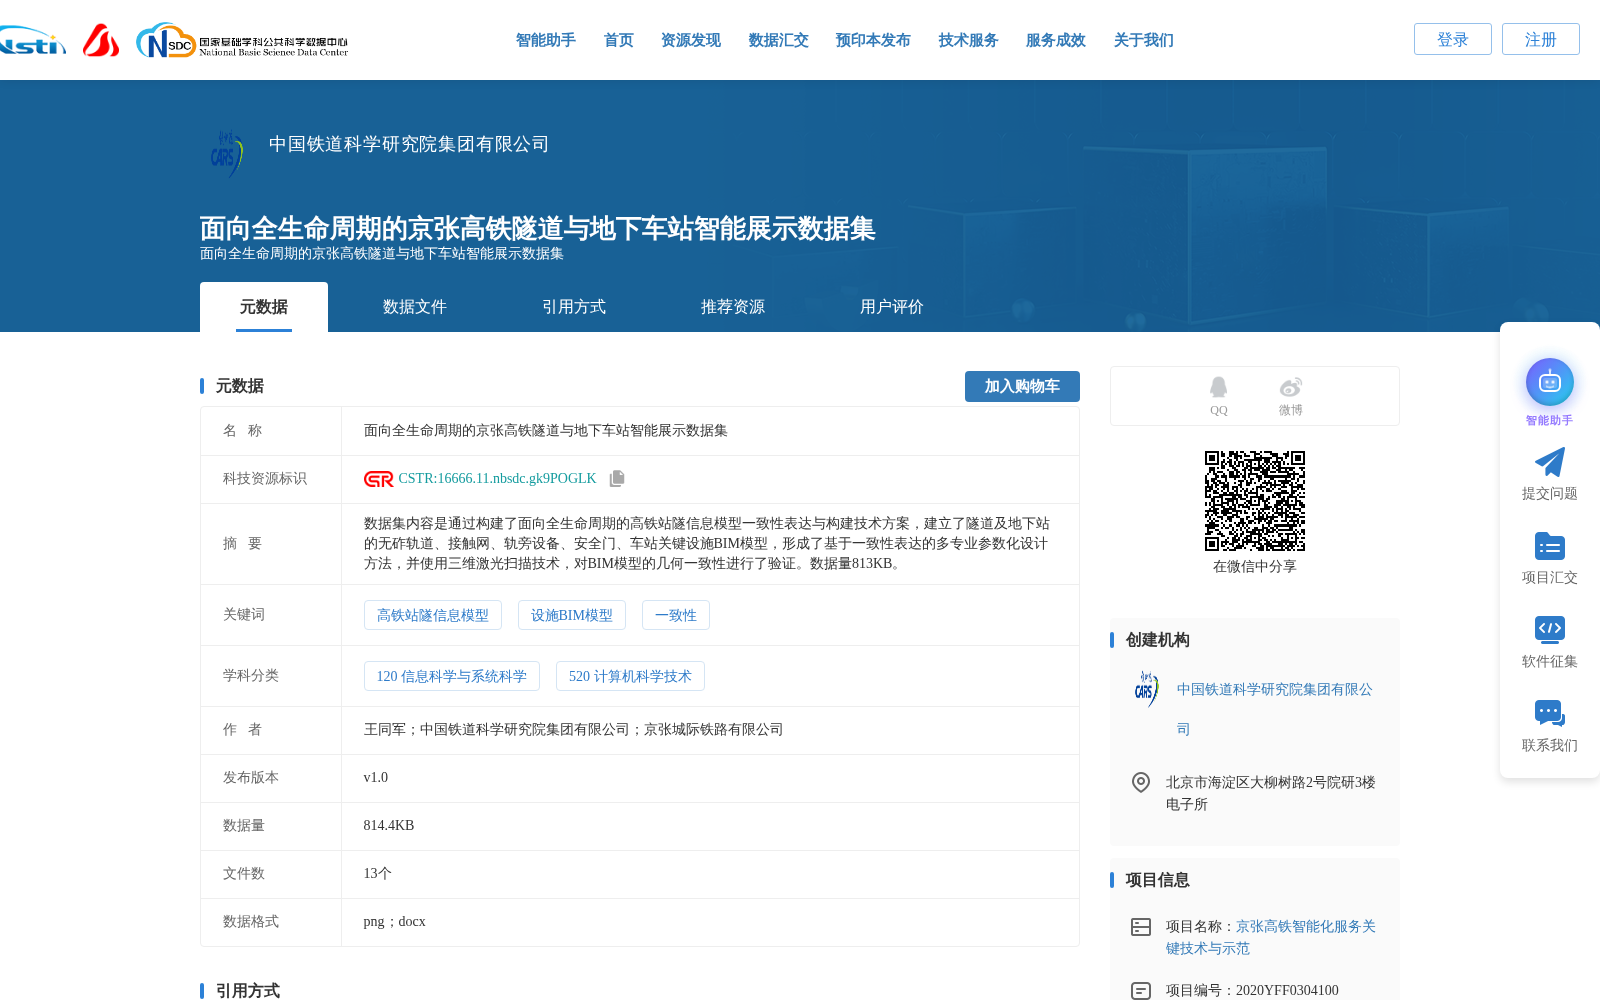Click the 注册 button

1540,39
